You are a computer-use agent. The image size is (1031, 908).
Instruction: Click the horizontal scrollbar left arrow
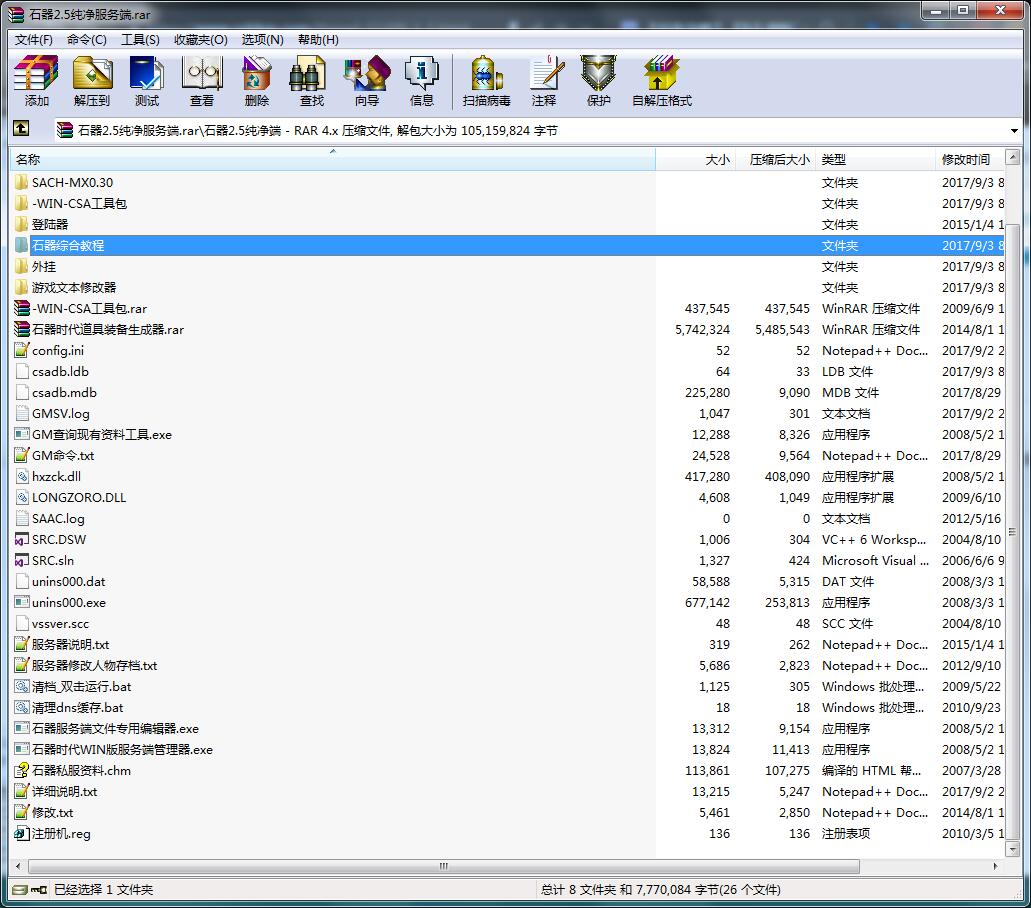pos(18,866)
